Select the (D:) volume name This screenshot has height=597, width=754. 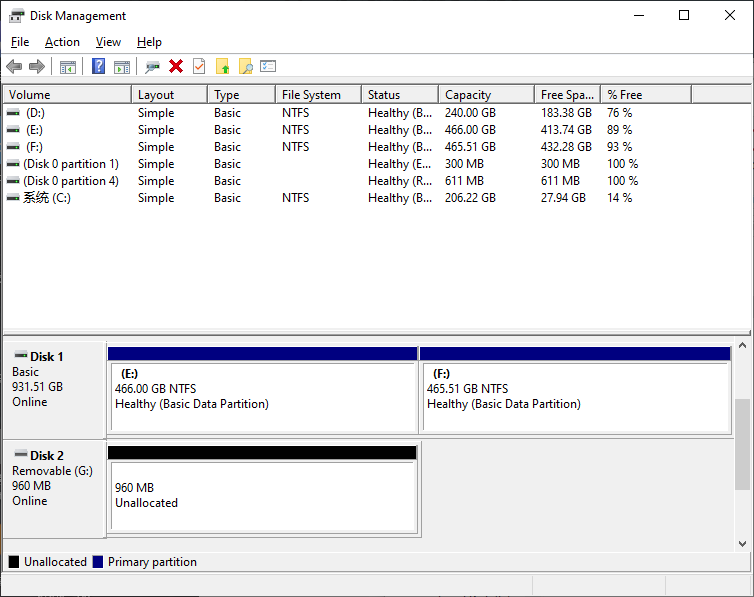[35, 113]
